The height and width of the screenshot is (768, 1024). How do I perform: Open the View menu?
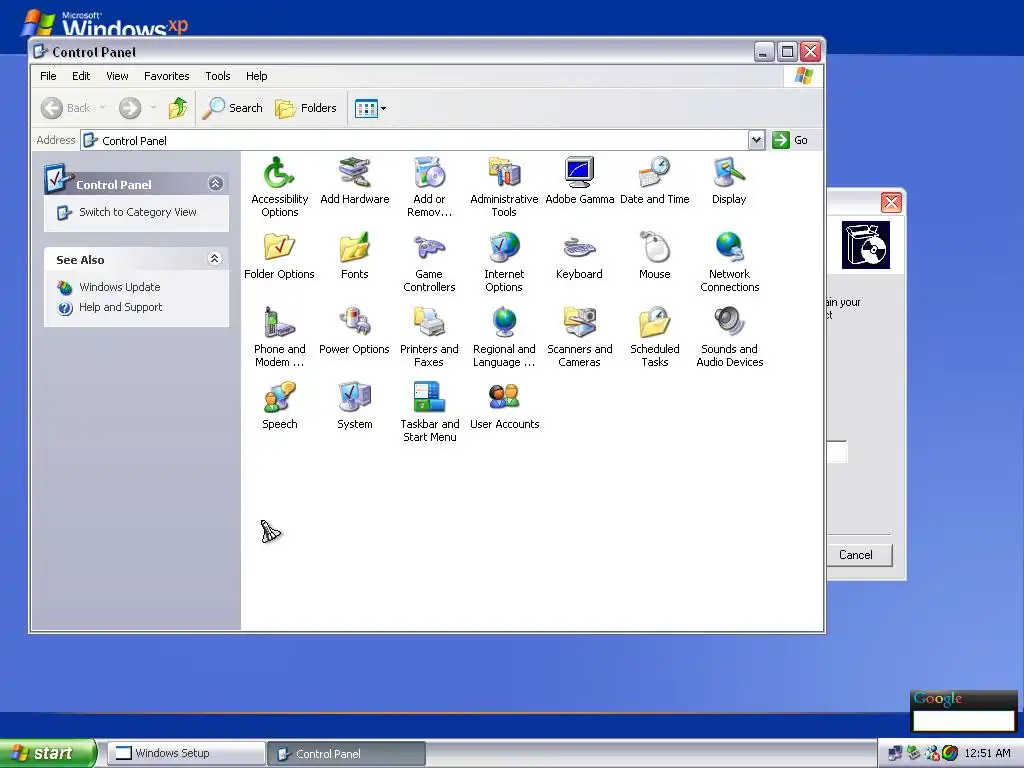118,76
